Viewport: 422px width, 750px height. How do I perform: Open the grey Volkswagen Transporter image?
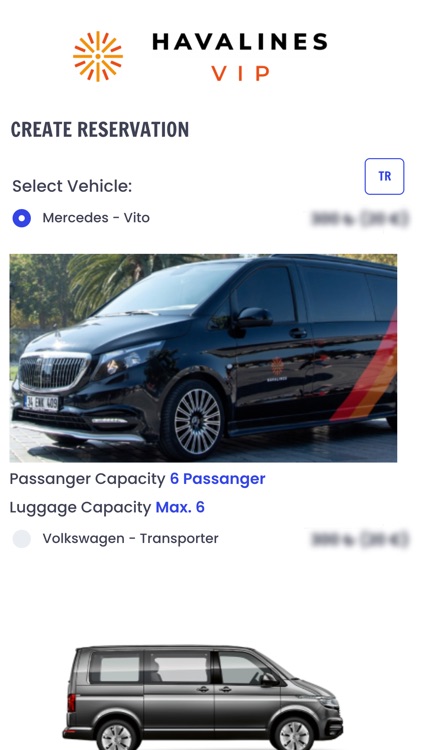(202, 697)
